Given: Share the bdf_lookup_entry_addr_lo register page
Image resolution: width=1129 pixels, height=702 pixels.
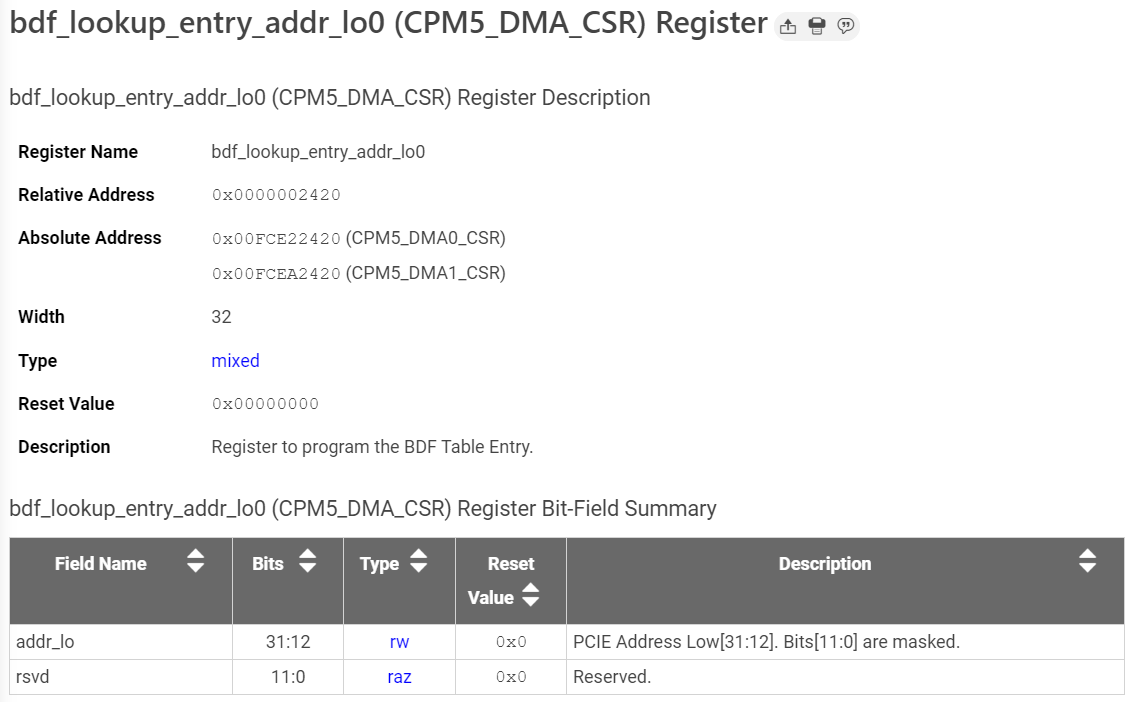Looking at the screenshot, I should point(787,26).
